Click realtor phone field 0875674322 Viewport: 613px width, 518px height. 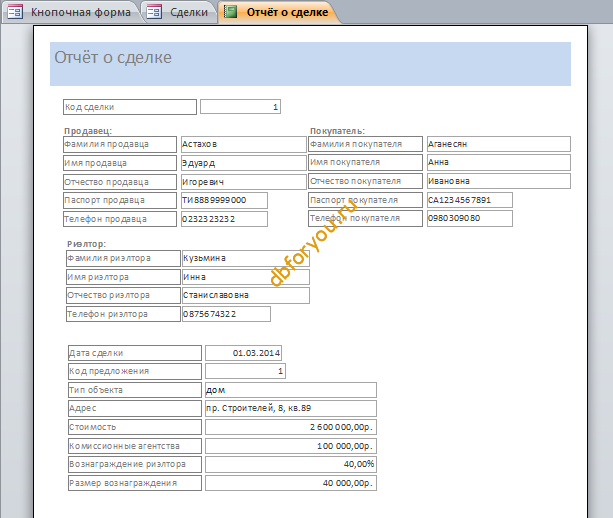click(x=226, y=314)
